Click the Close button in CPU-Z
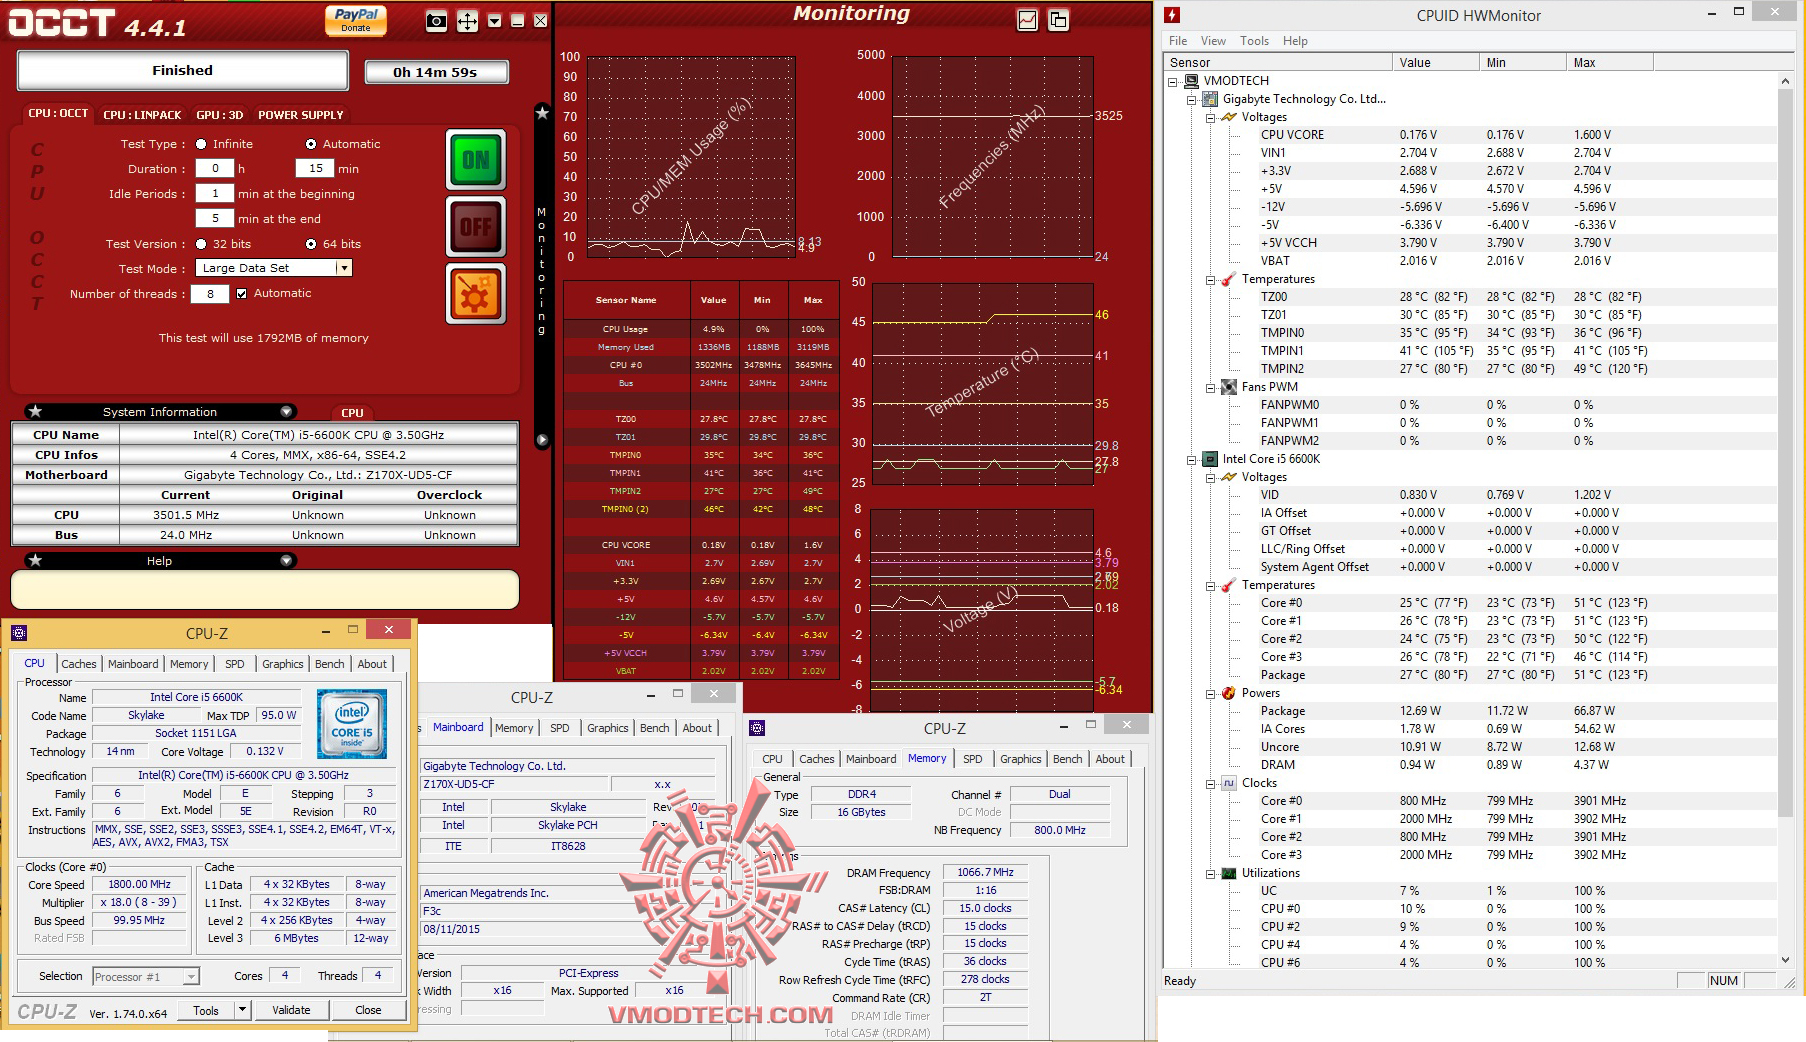 point(368,1010)
